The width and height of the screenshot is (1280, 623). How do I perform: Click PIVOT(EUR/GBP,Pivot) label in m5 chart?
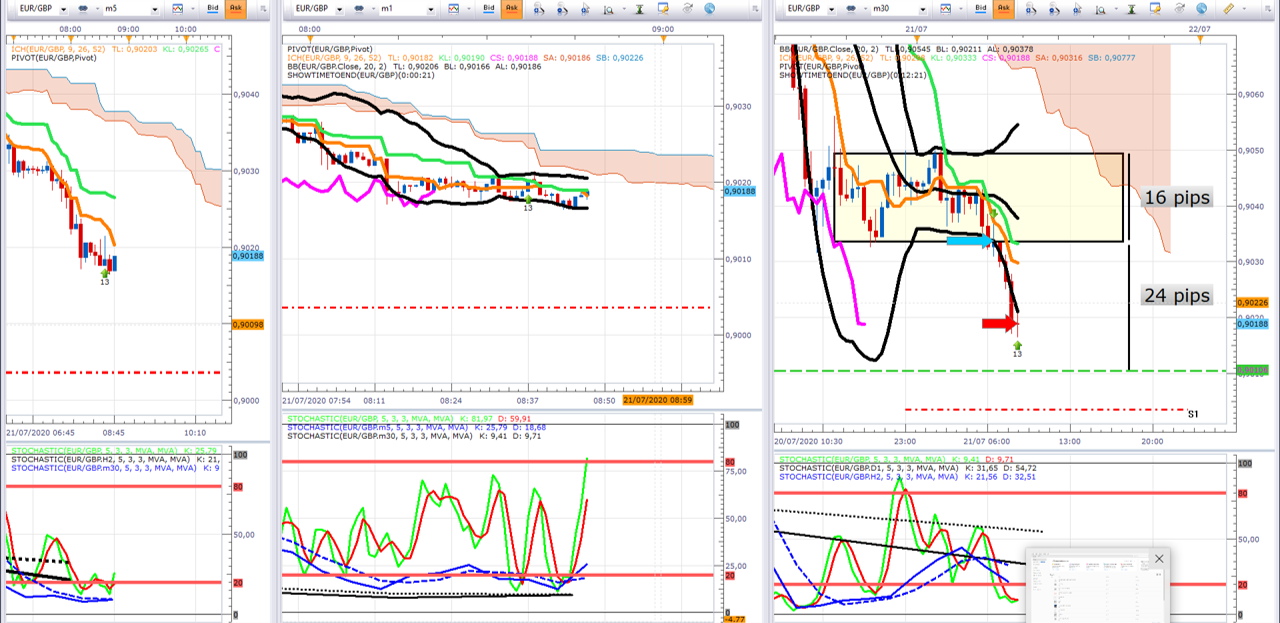[52, 59]
